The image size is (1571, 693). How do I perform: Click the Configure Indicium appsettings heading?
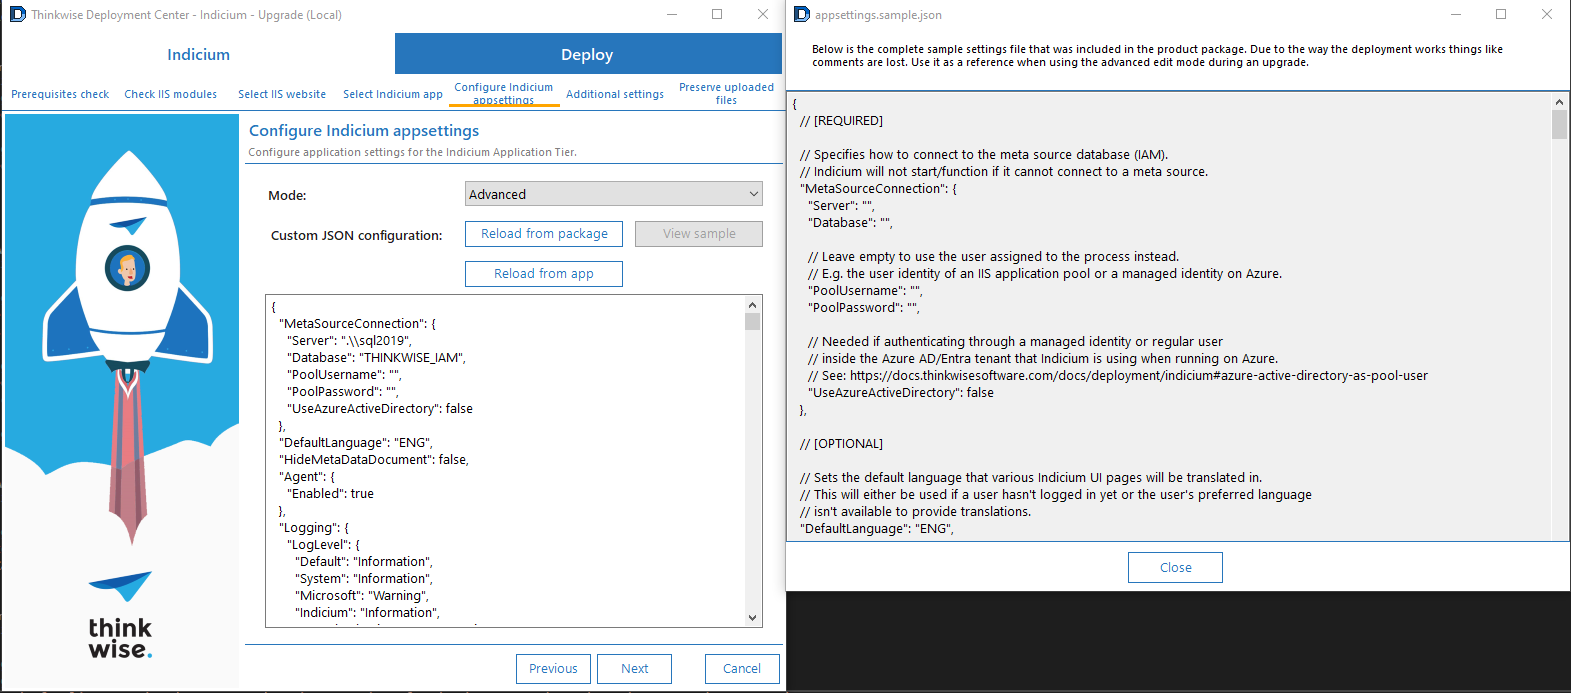click(364, 131)
